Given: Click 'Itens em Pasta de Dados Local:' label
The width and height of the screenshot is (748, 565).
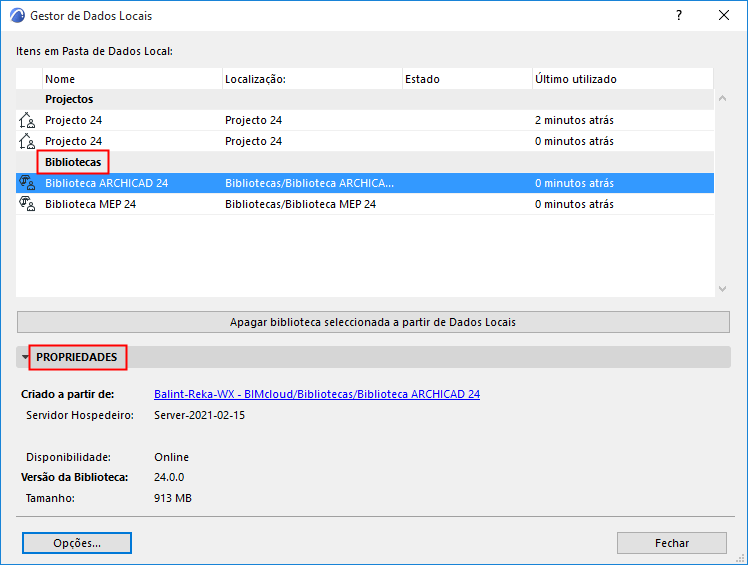Looking at the screenshot, I should (x=94, y=51).
